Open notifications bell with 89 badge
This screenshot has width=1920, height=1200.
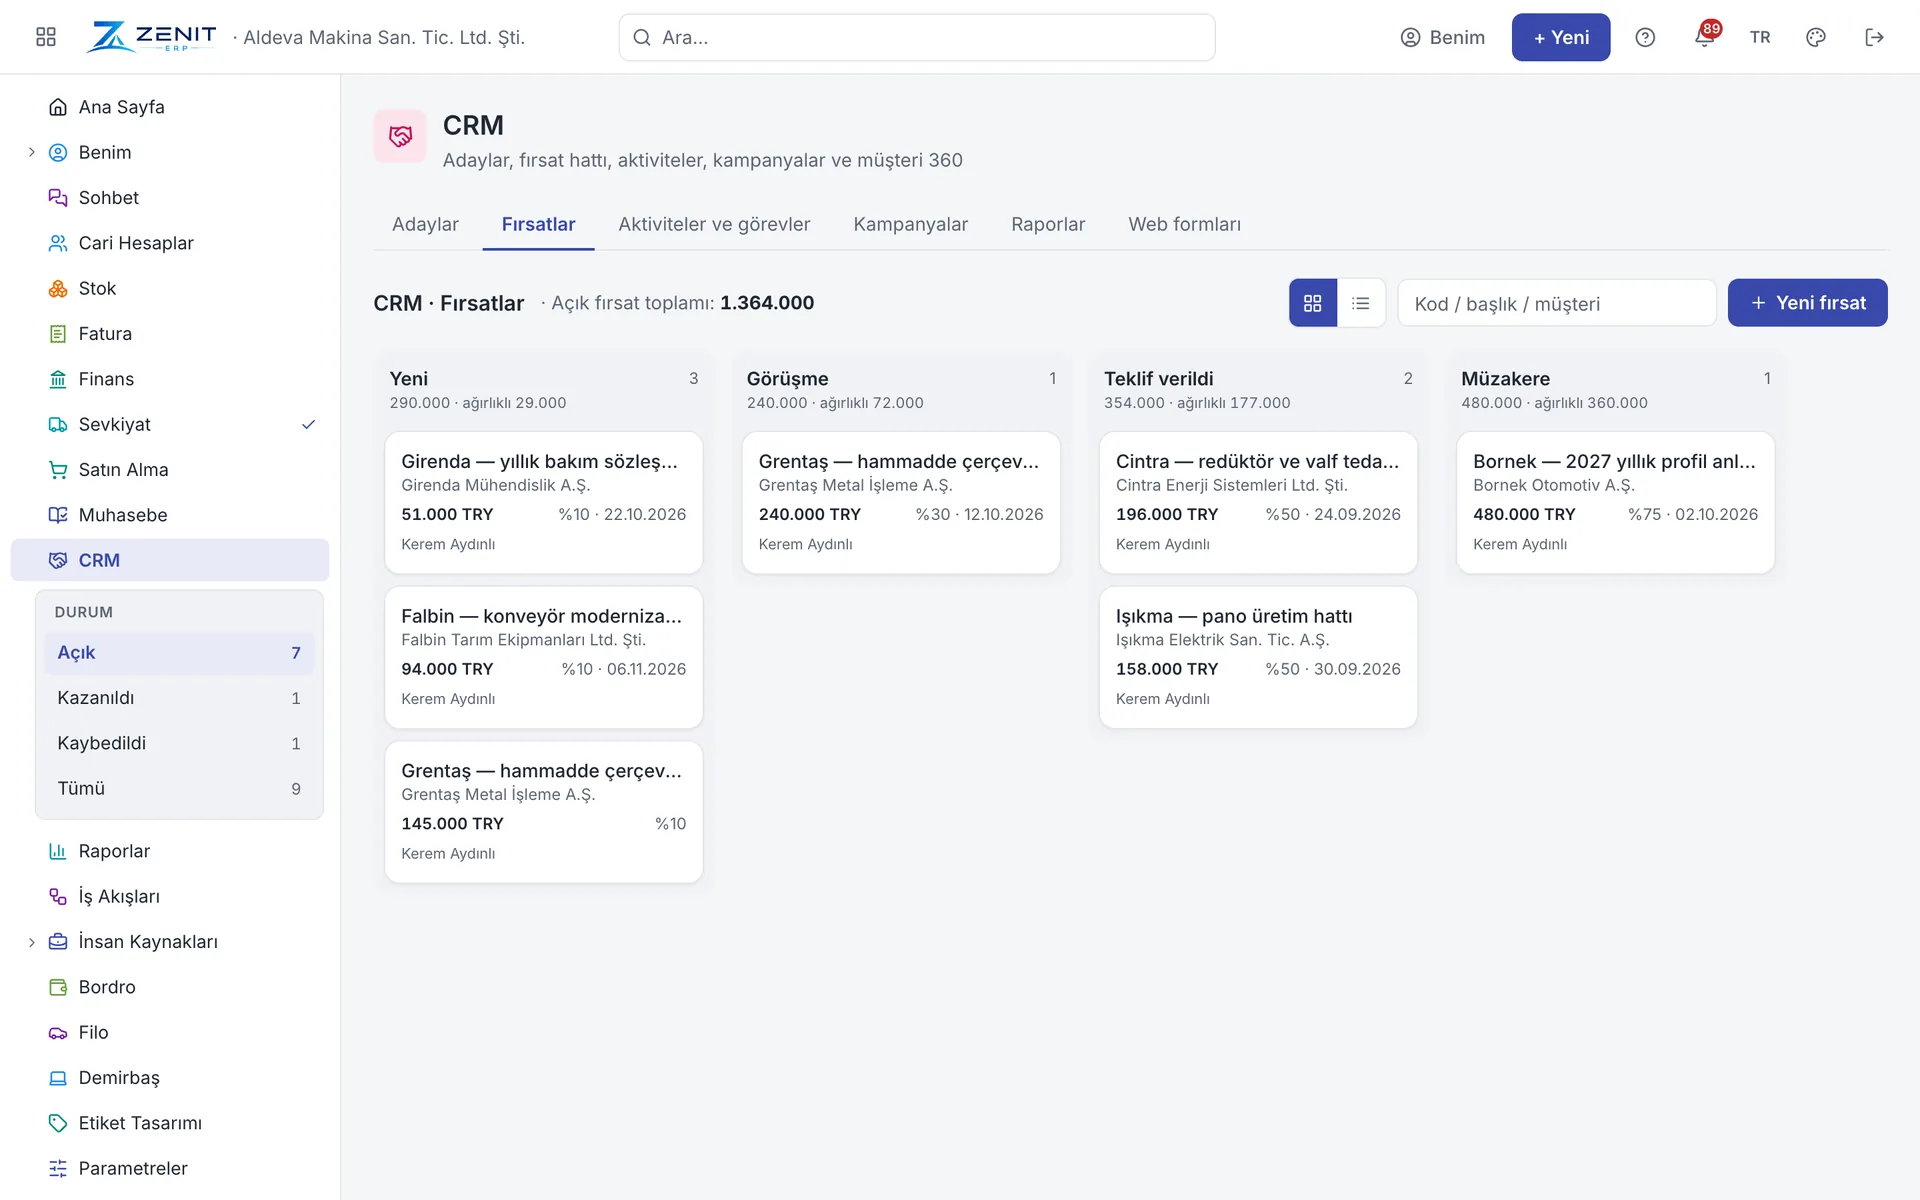[1705, 36]
